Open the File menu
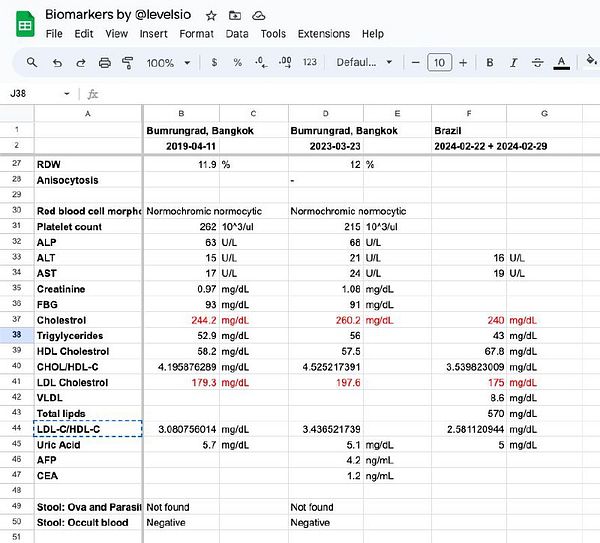The image size is (600, 543). (54, 34)
